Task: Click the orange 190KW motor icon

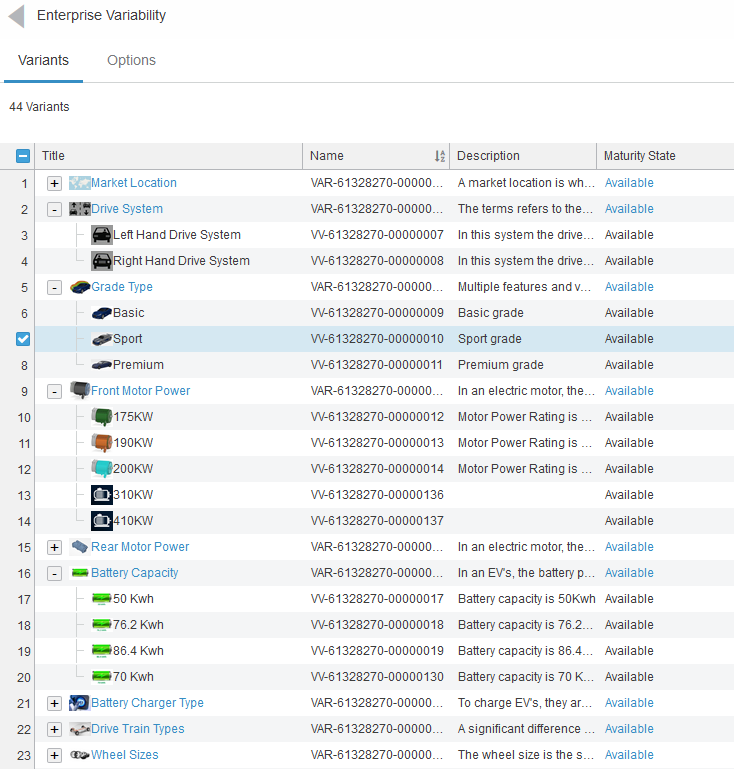Action: tap(101, 443)
